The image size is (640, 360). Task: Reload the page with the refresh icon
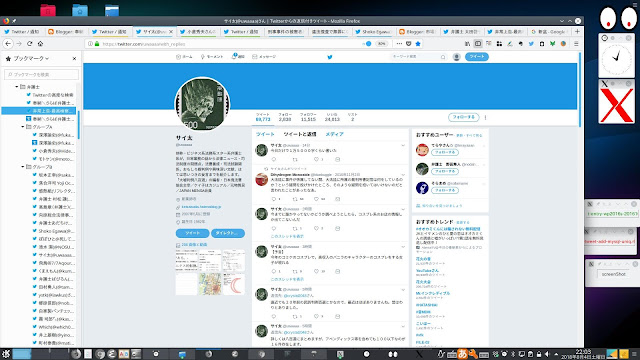[x=29, y=44]
